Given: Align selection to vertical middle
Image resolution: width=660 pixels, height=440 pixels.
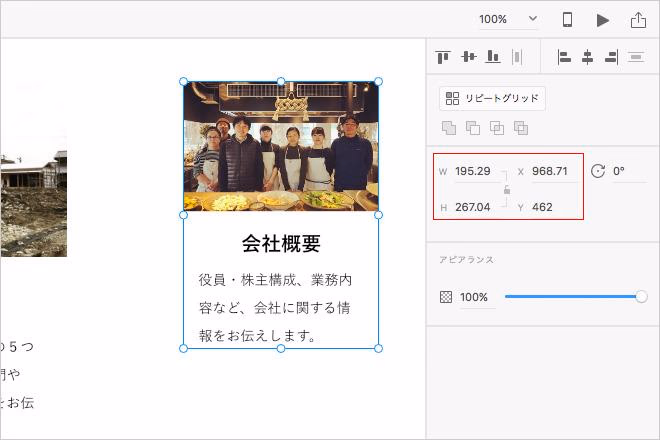Looking at the screenshot, I should tap(468, 57).
